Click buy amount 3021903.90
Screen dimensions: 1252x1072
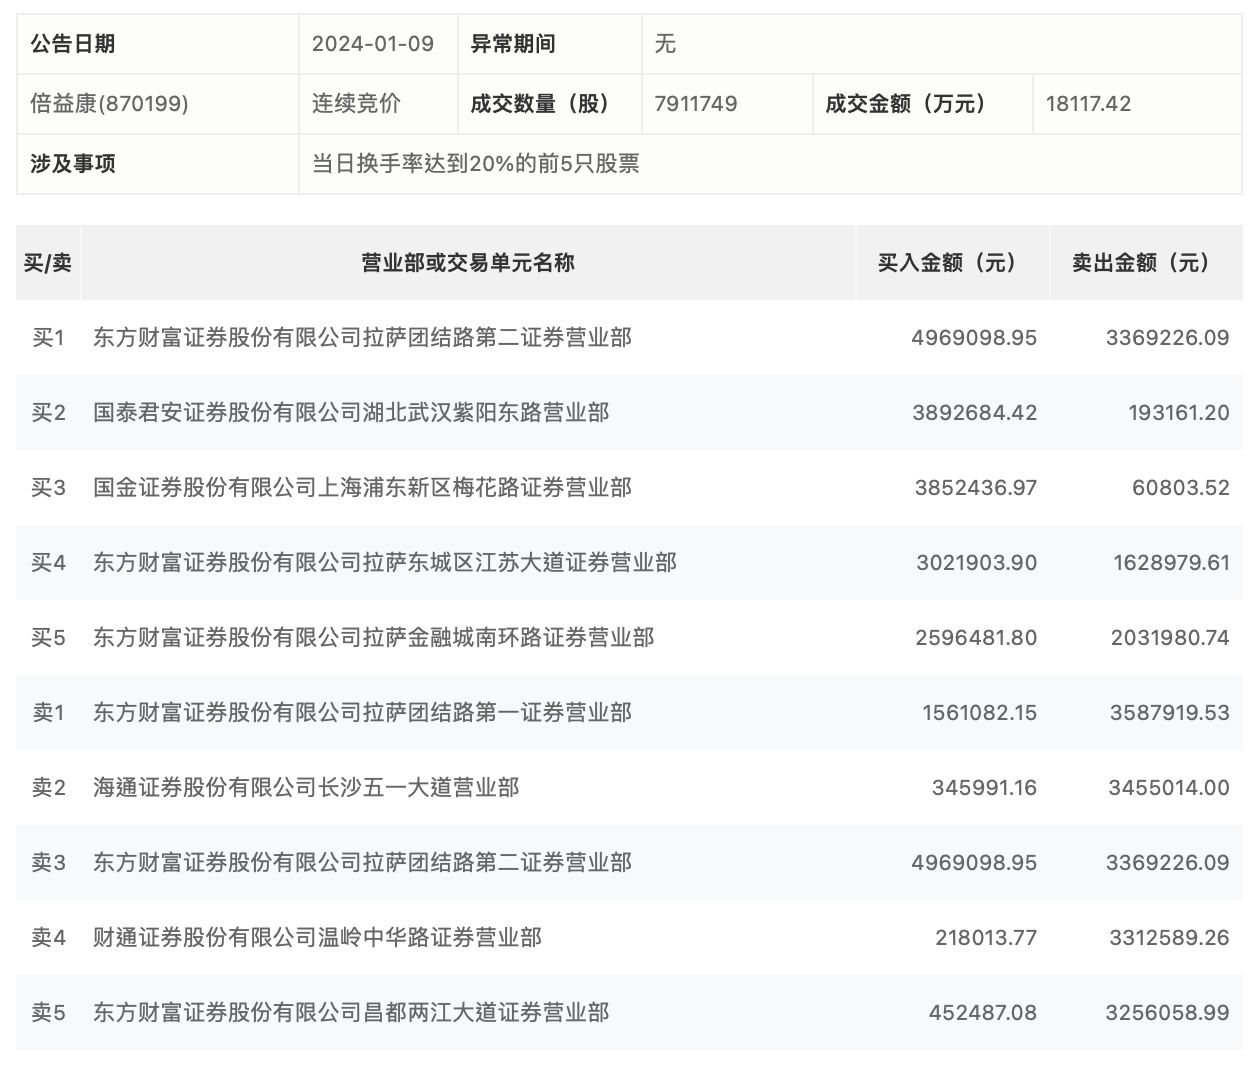977,563
